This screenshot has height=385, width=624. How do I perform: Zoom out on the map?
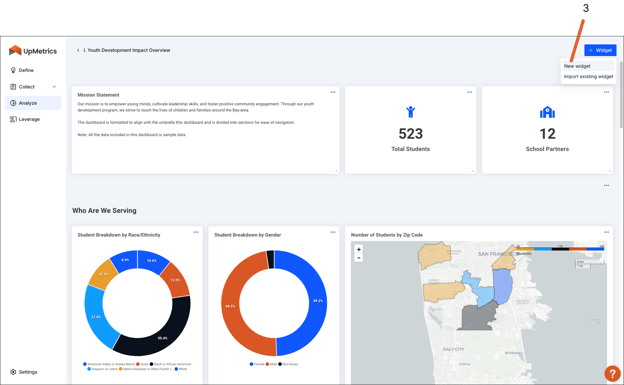click(359, 258)
